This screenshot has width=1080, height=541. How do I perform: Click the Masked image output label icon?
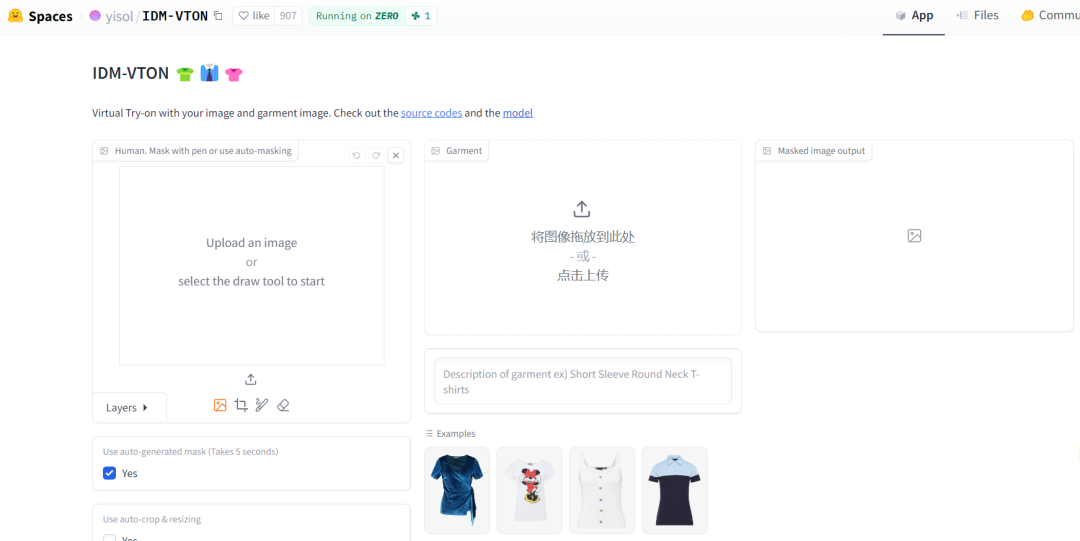click(767, 150)
